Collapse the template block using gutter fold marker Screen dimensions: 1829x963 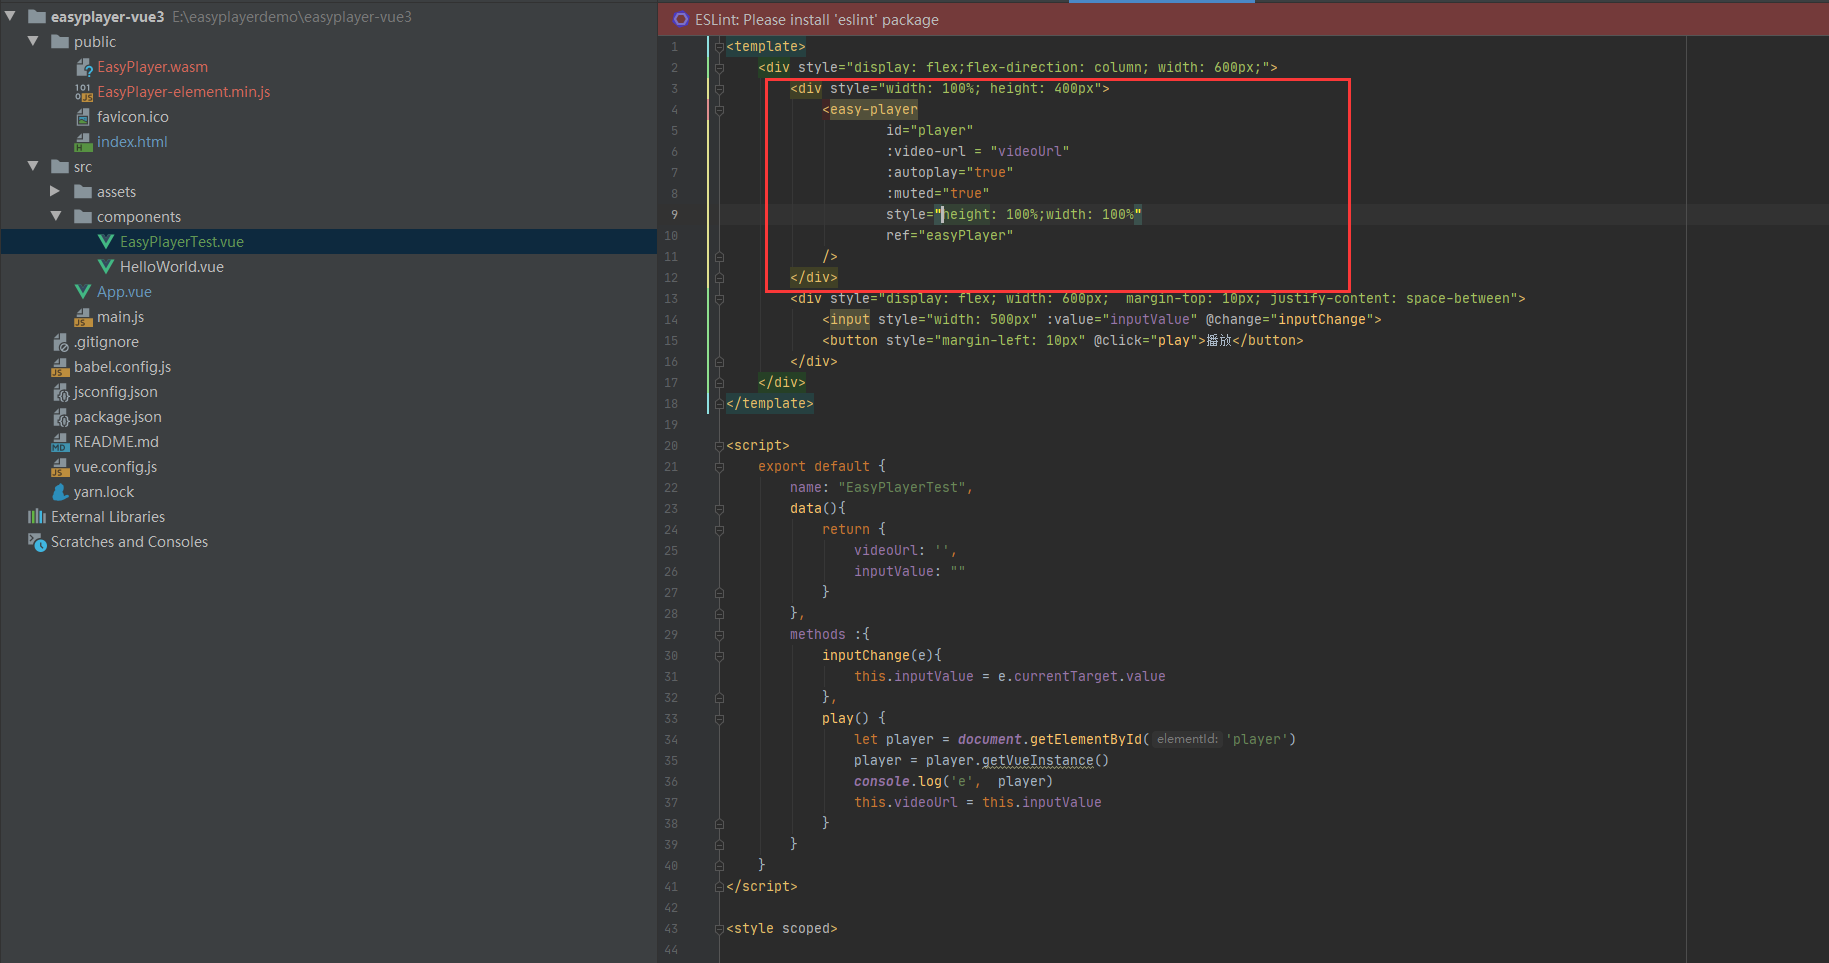click(719, 46)
